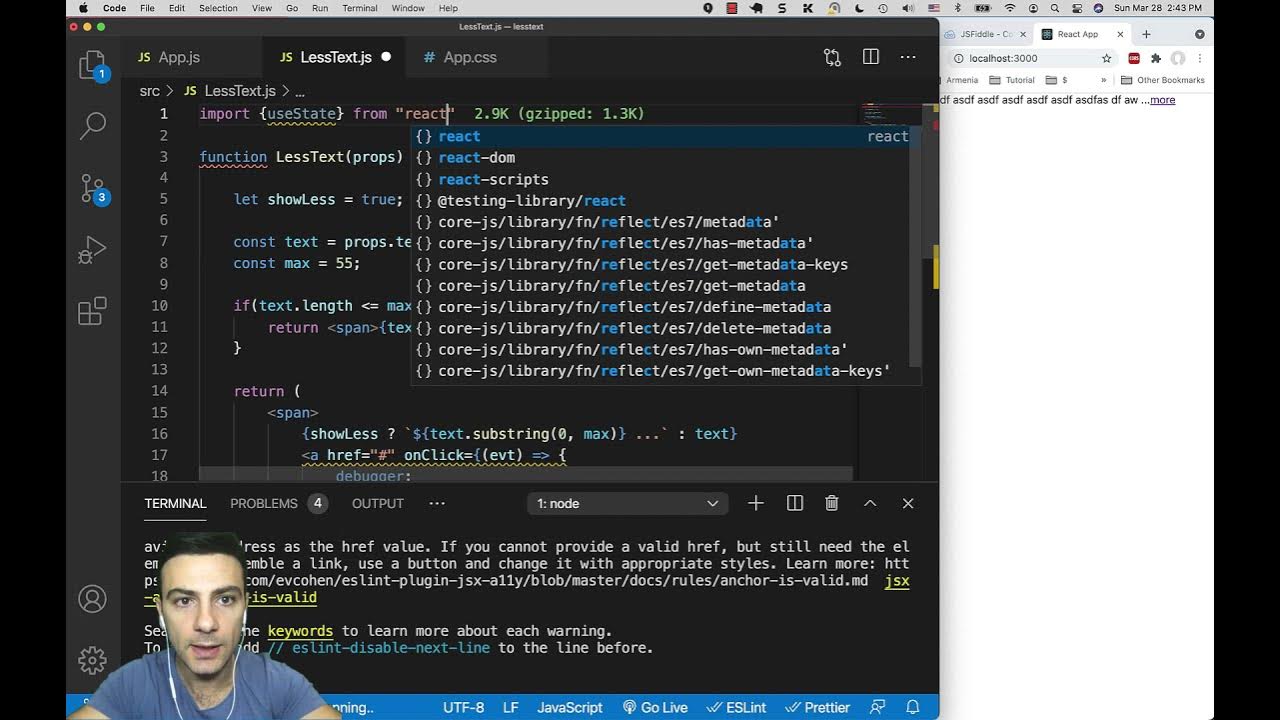1280x720 pixels.
Task: Click 'src' in the editor breadcrumb
Action: (x=150, y=91)
